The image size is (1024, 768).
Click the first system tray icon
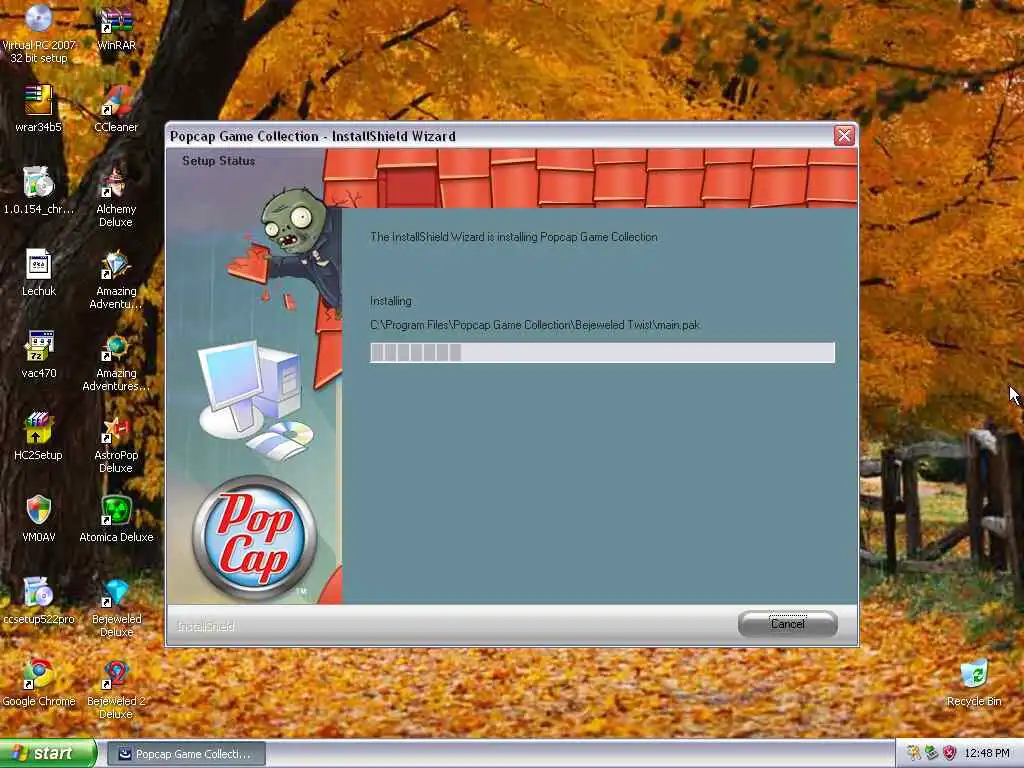[914, 754]
